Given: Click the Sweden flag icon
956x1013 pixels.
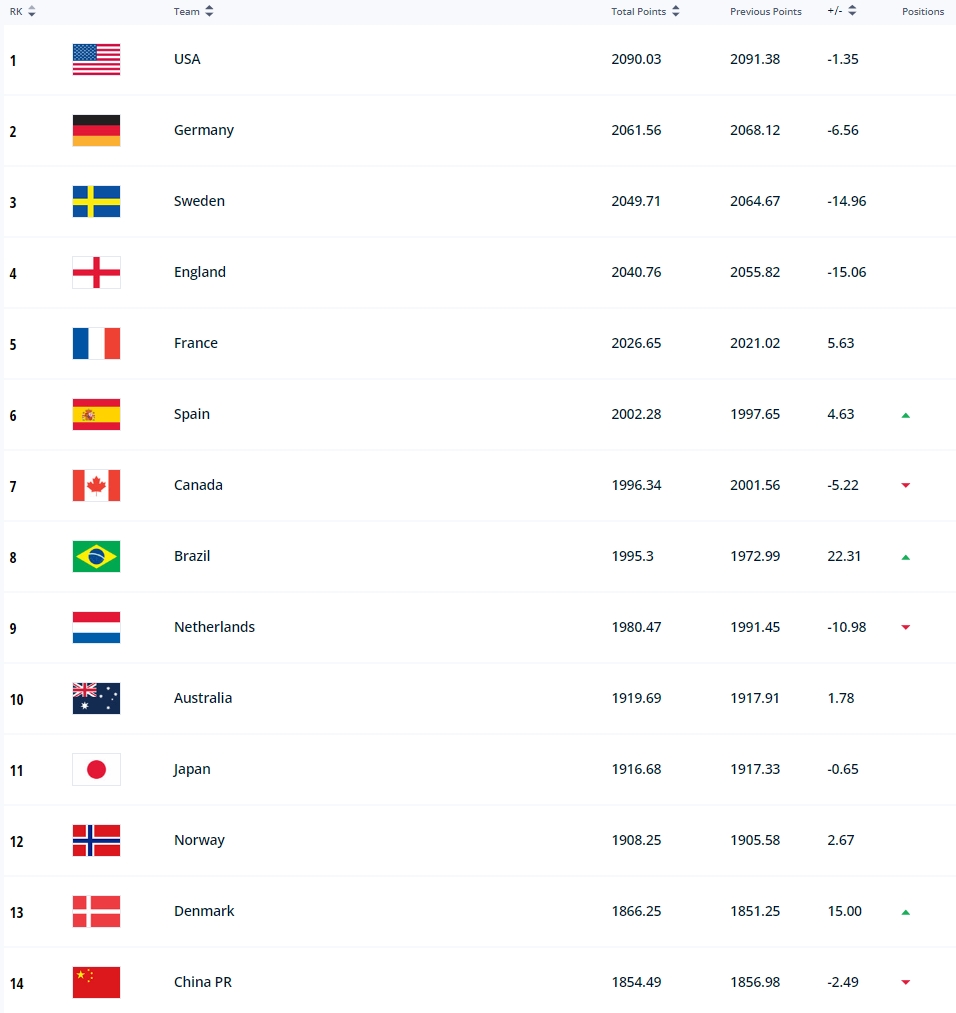Looking at the screenshot, I should point(96,202).
